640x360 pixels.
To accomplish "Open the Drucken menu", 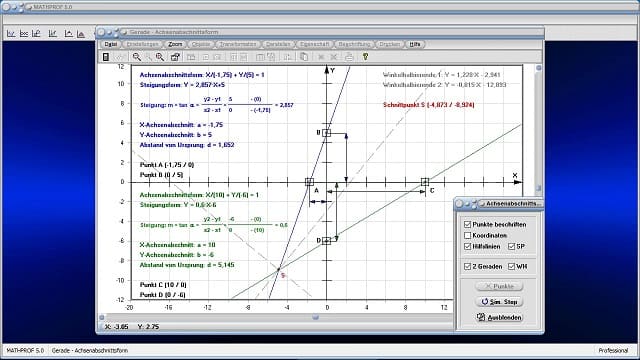I will pyautogui.click(x=389, y=44).
